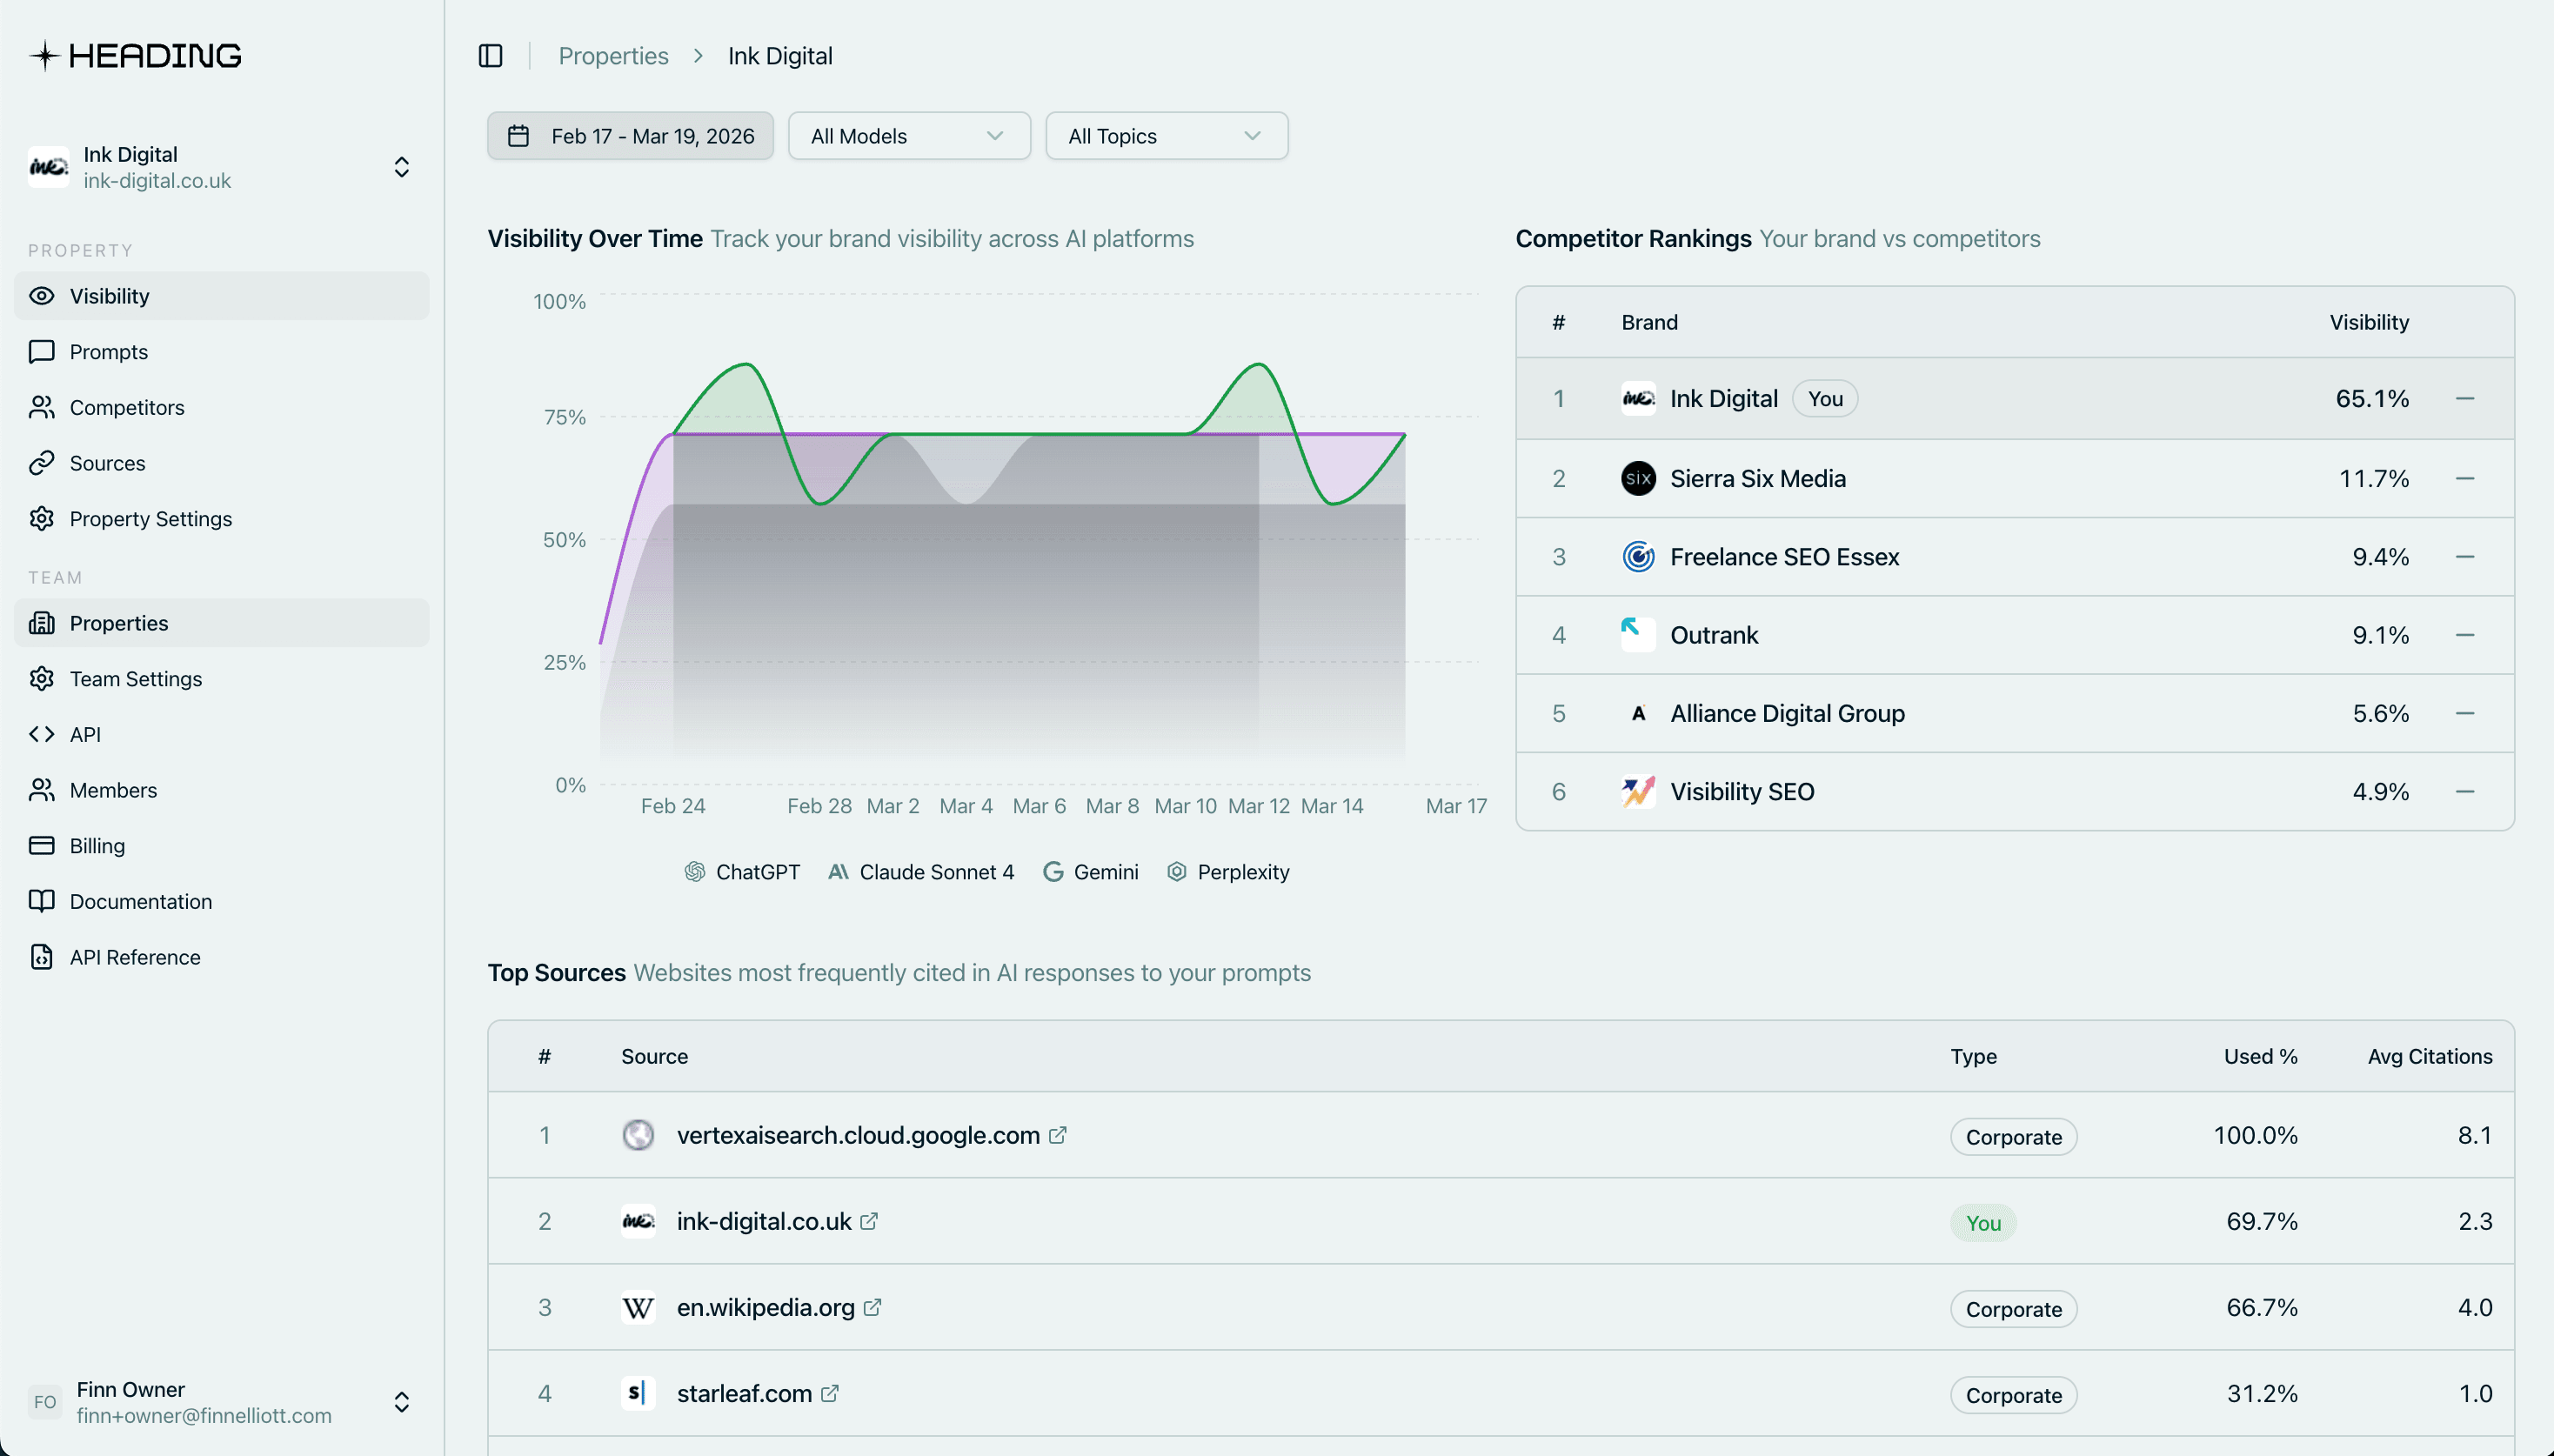
Task: Collapse the sidebar with the panel icon
Action: tap(490, 55)
